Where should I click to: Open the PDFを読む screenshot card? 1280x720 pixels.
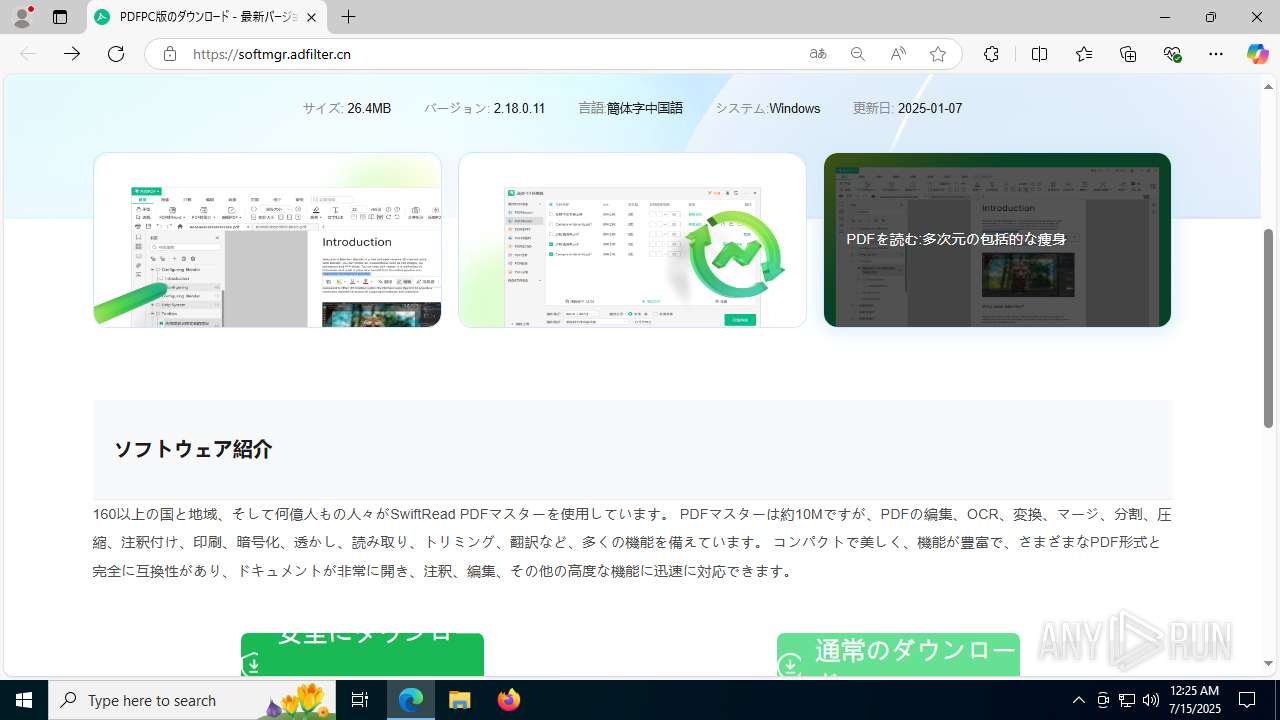point(997,240)
